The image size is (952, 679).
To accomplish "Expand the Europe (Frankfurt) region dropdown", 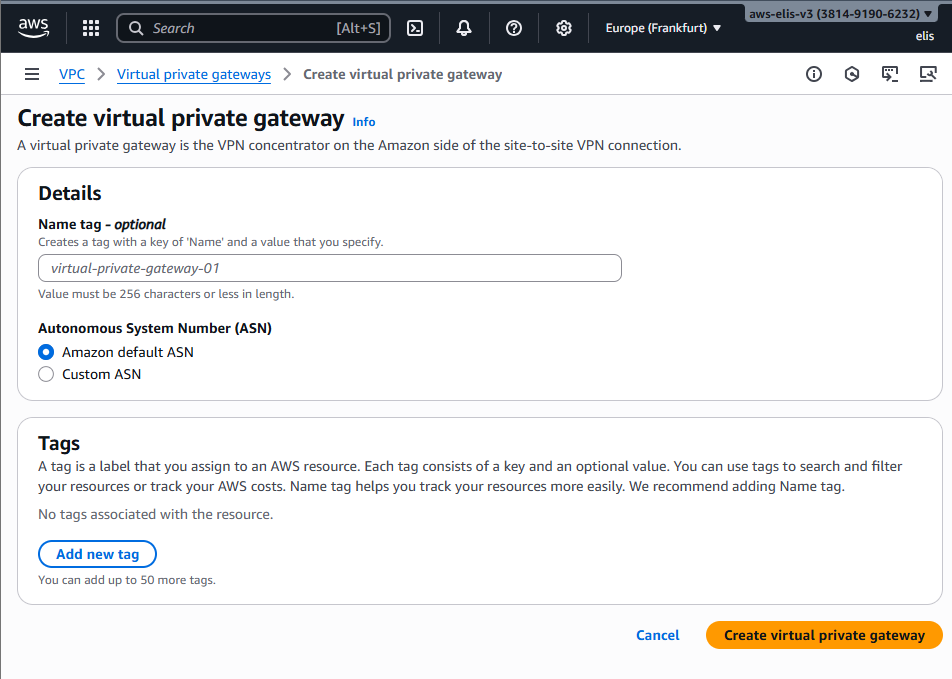I will pos(663,28).
